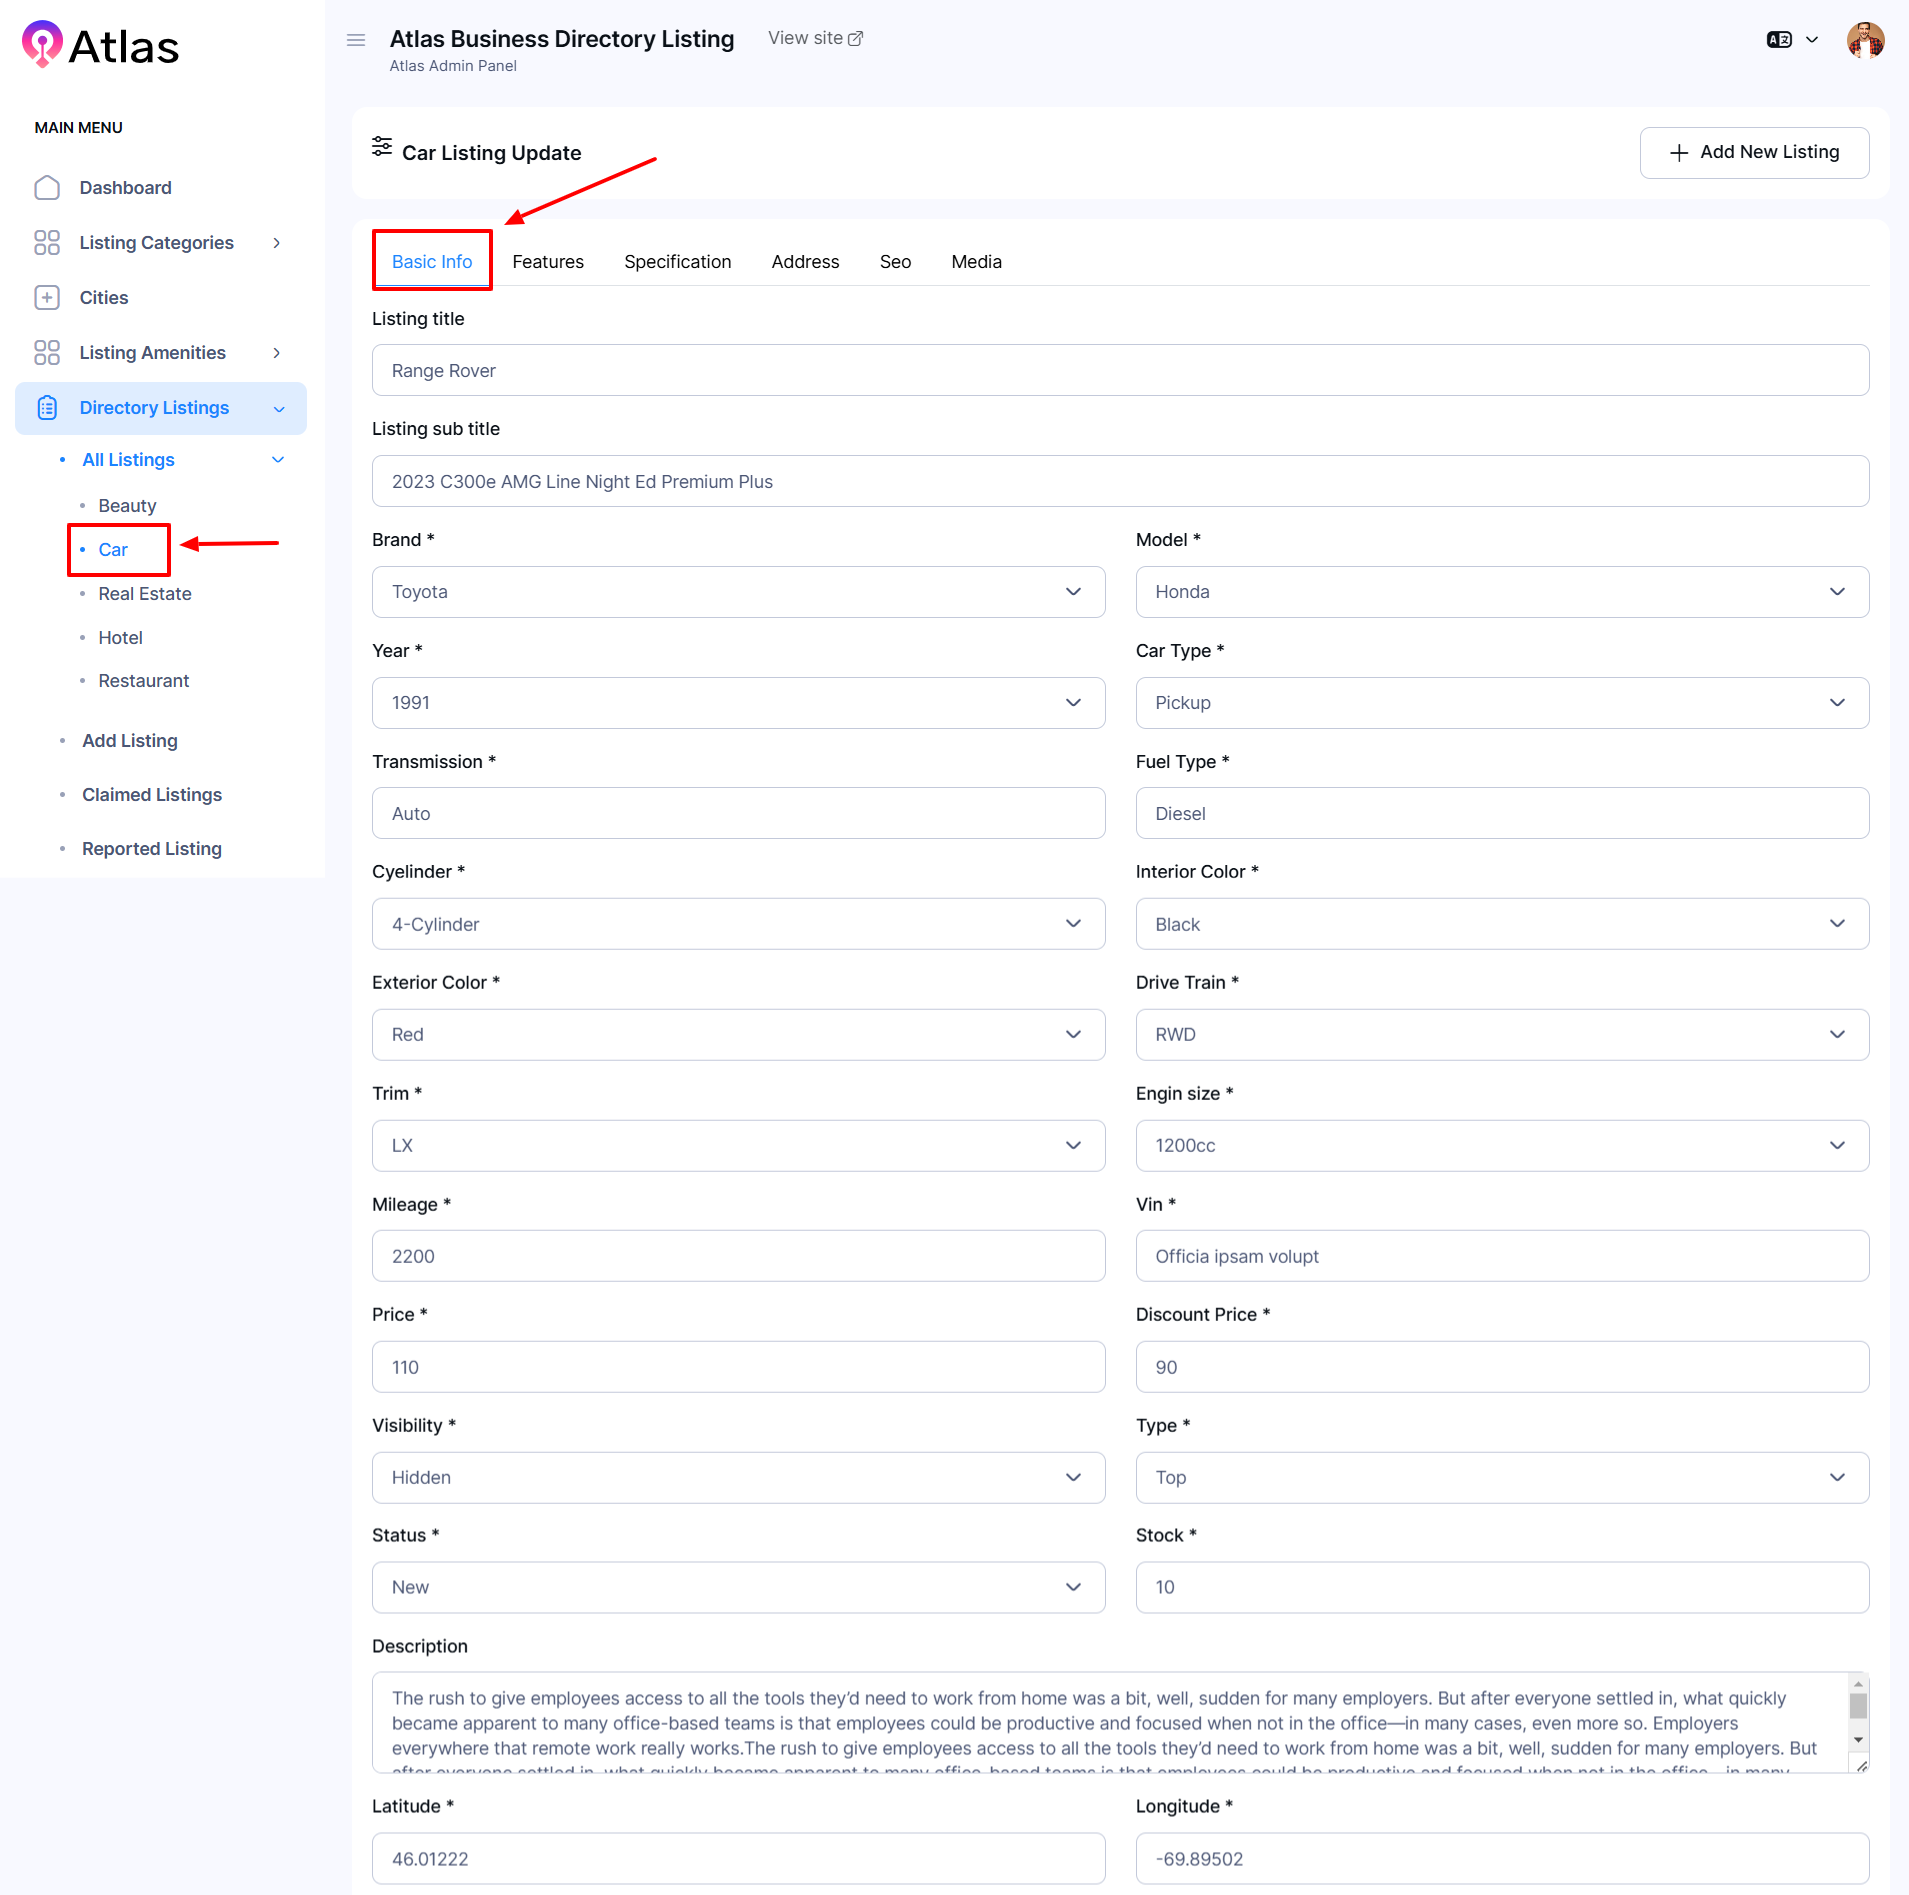The height and width of the screenshot is (1895, 1909).
Task: Expand the Listing Amenities menu
Action: point(276,353)
